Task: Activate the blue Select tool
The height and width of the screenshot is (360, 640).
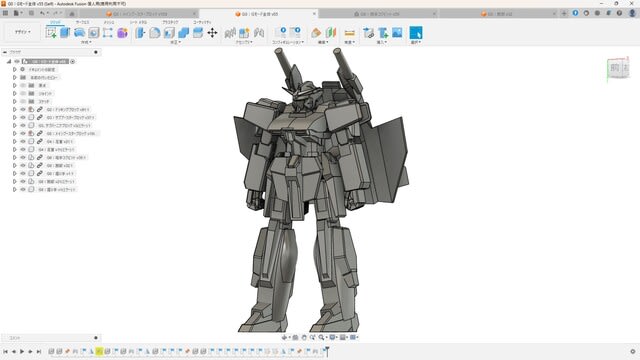Action: pyautogui.click(x=416, y=33)
